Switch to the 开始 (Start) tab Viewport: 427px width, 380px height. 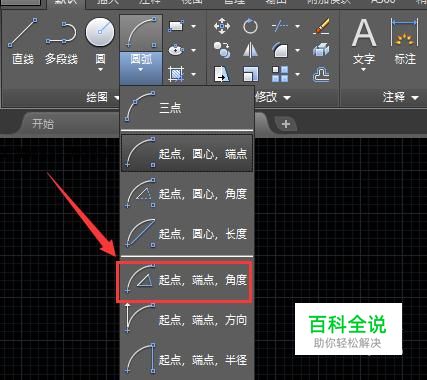43,124
